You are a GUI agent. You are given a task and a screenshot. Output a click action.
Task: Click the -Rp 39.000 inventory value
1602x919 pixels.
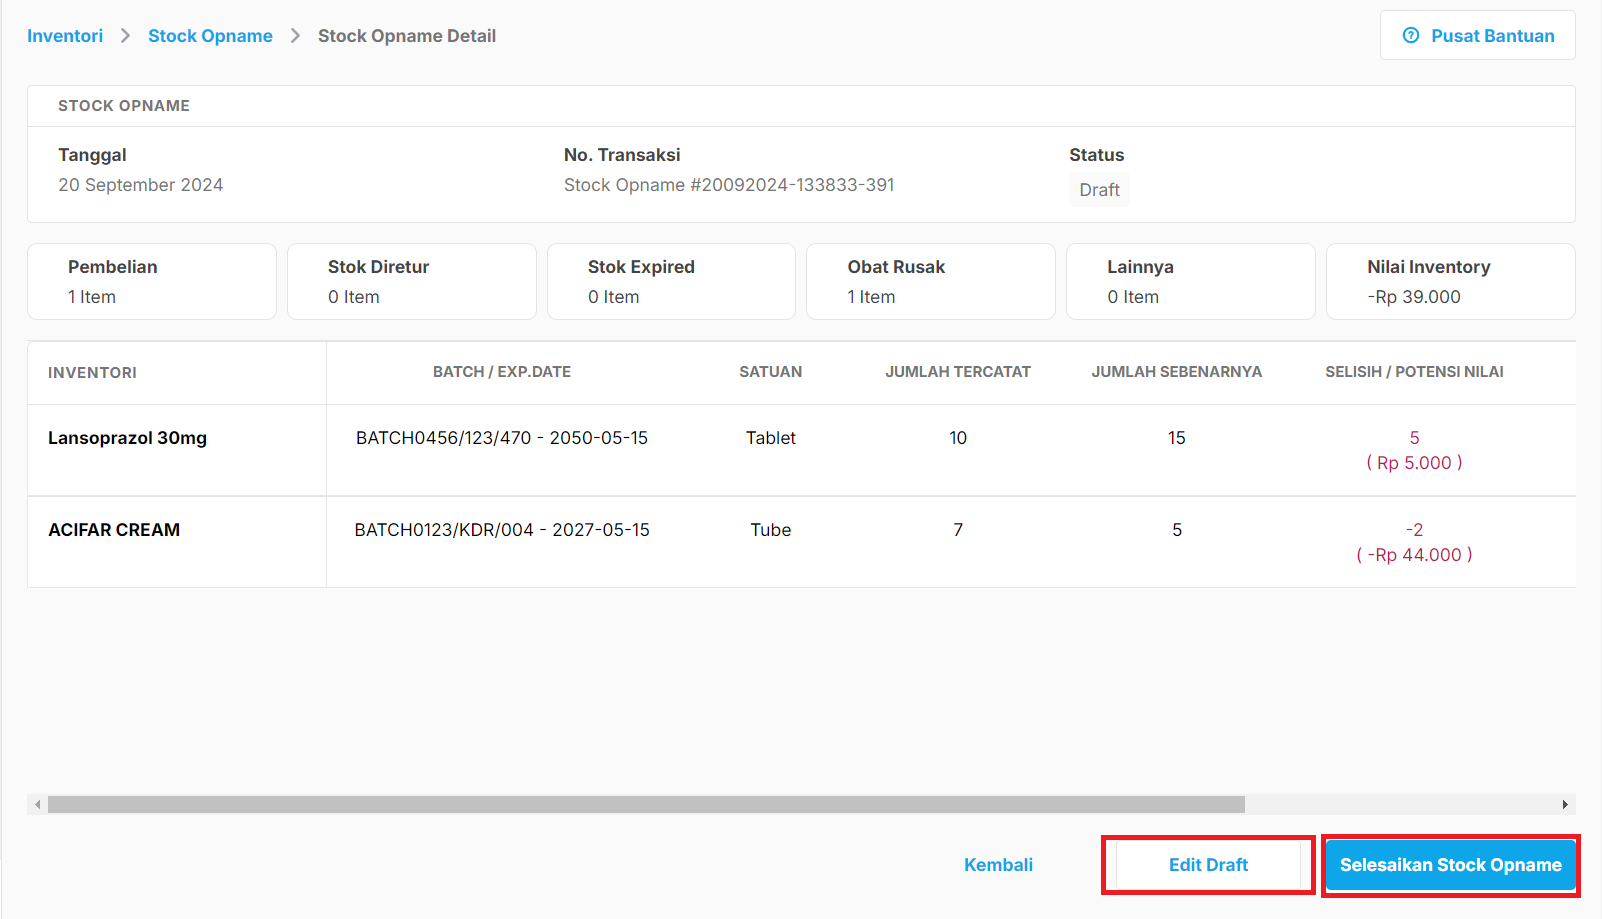1414,297
